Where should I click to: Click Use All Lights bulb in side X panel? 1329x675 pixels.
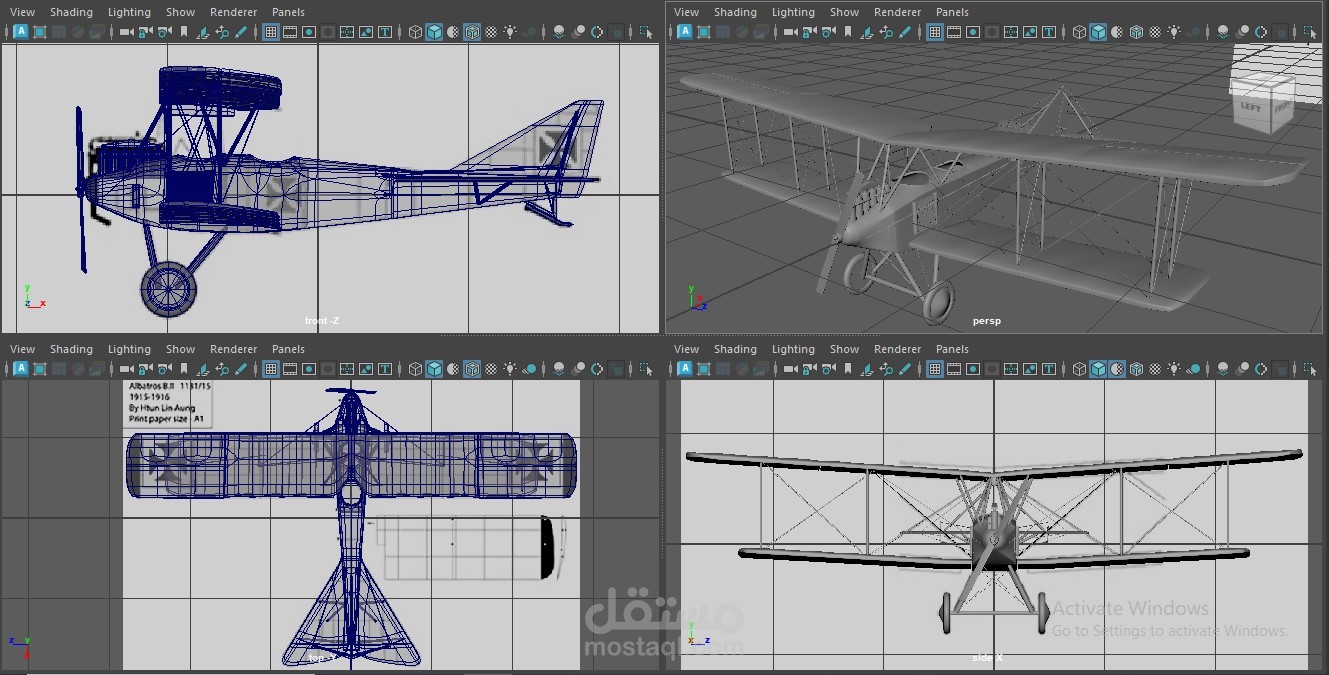click(1174, 369)
